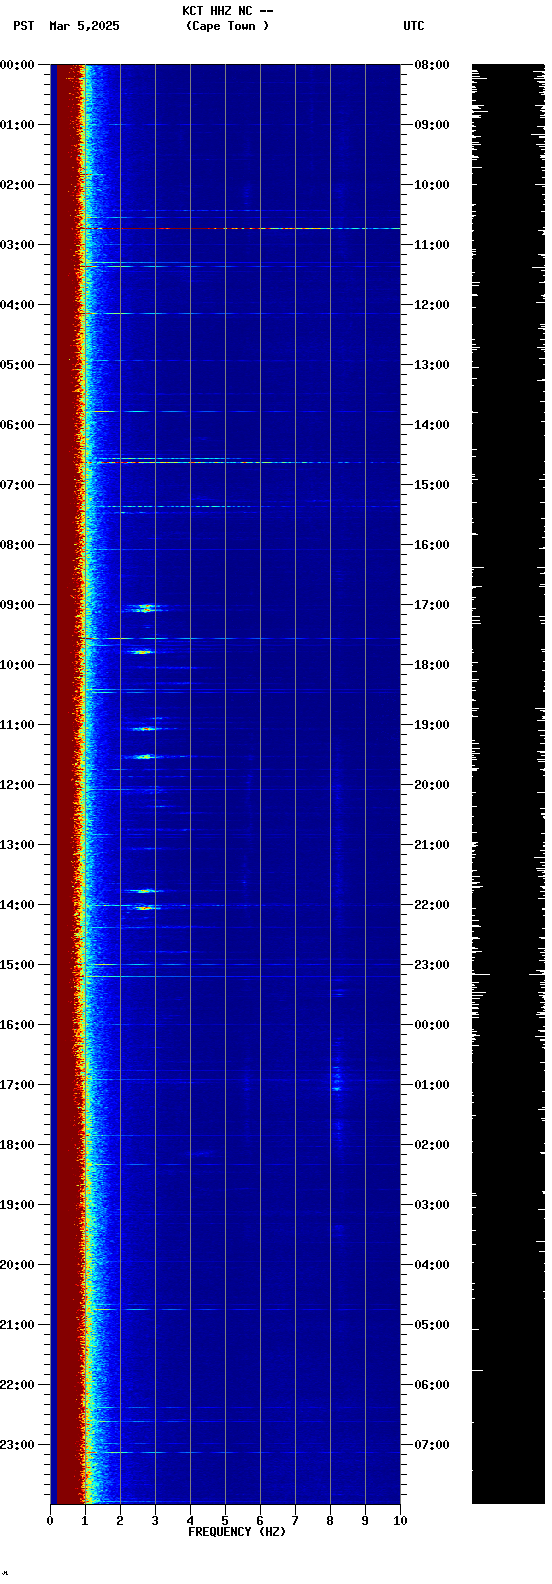This screenshot has width=552, height=1584.
Task: Click UTC axis time label 14:00
Action: [431, 425]
